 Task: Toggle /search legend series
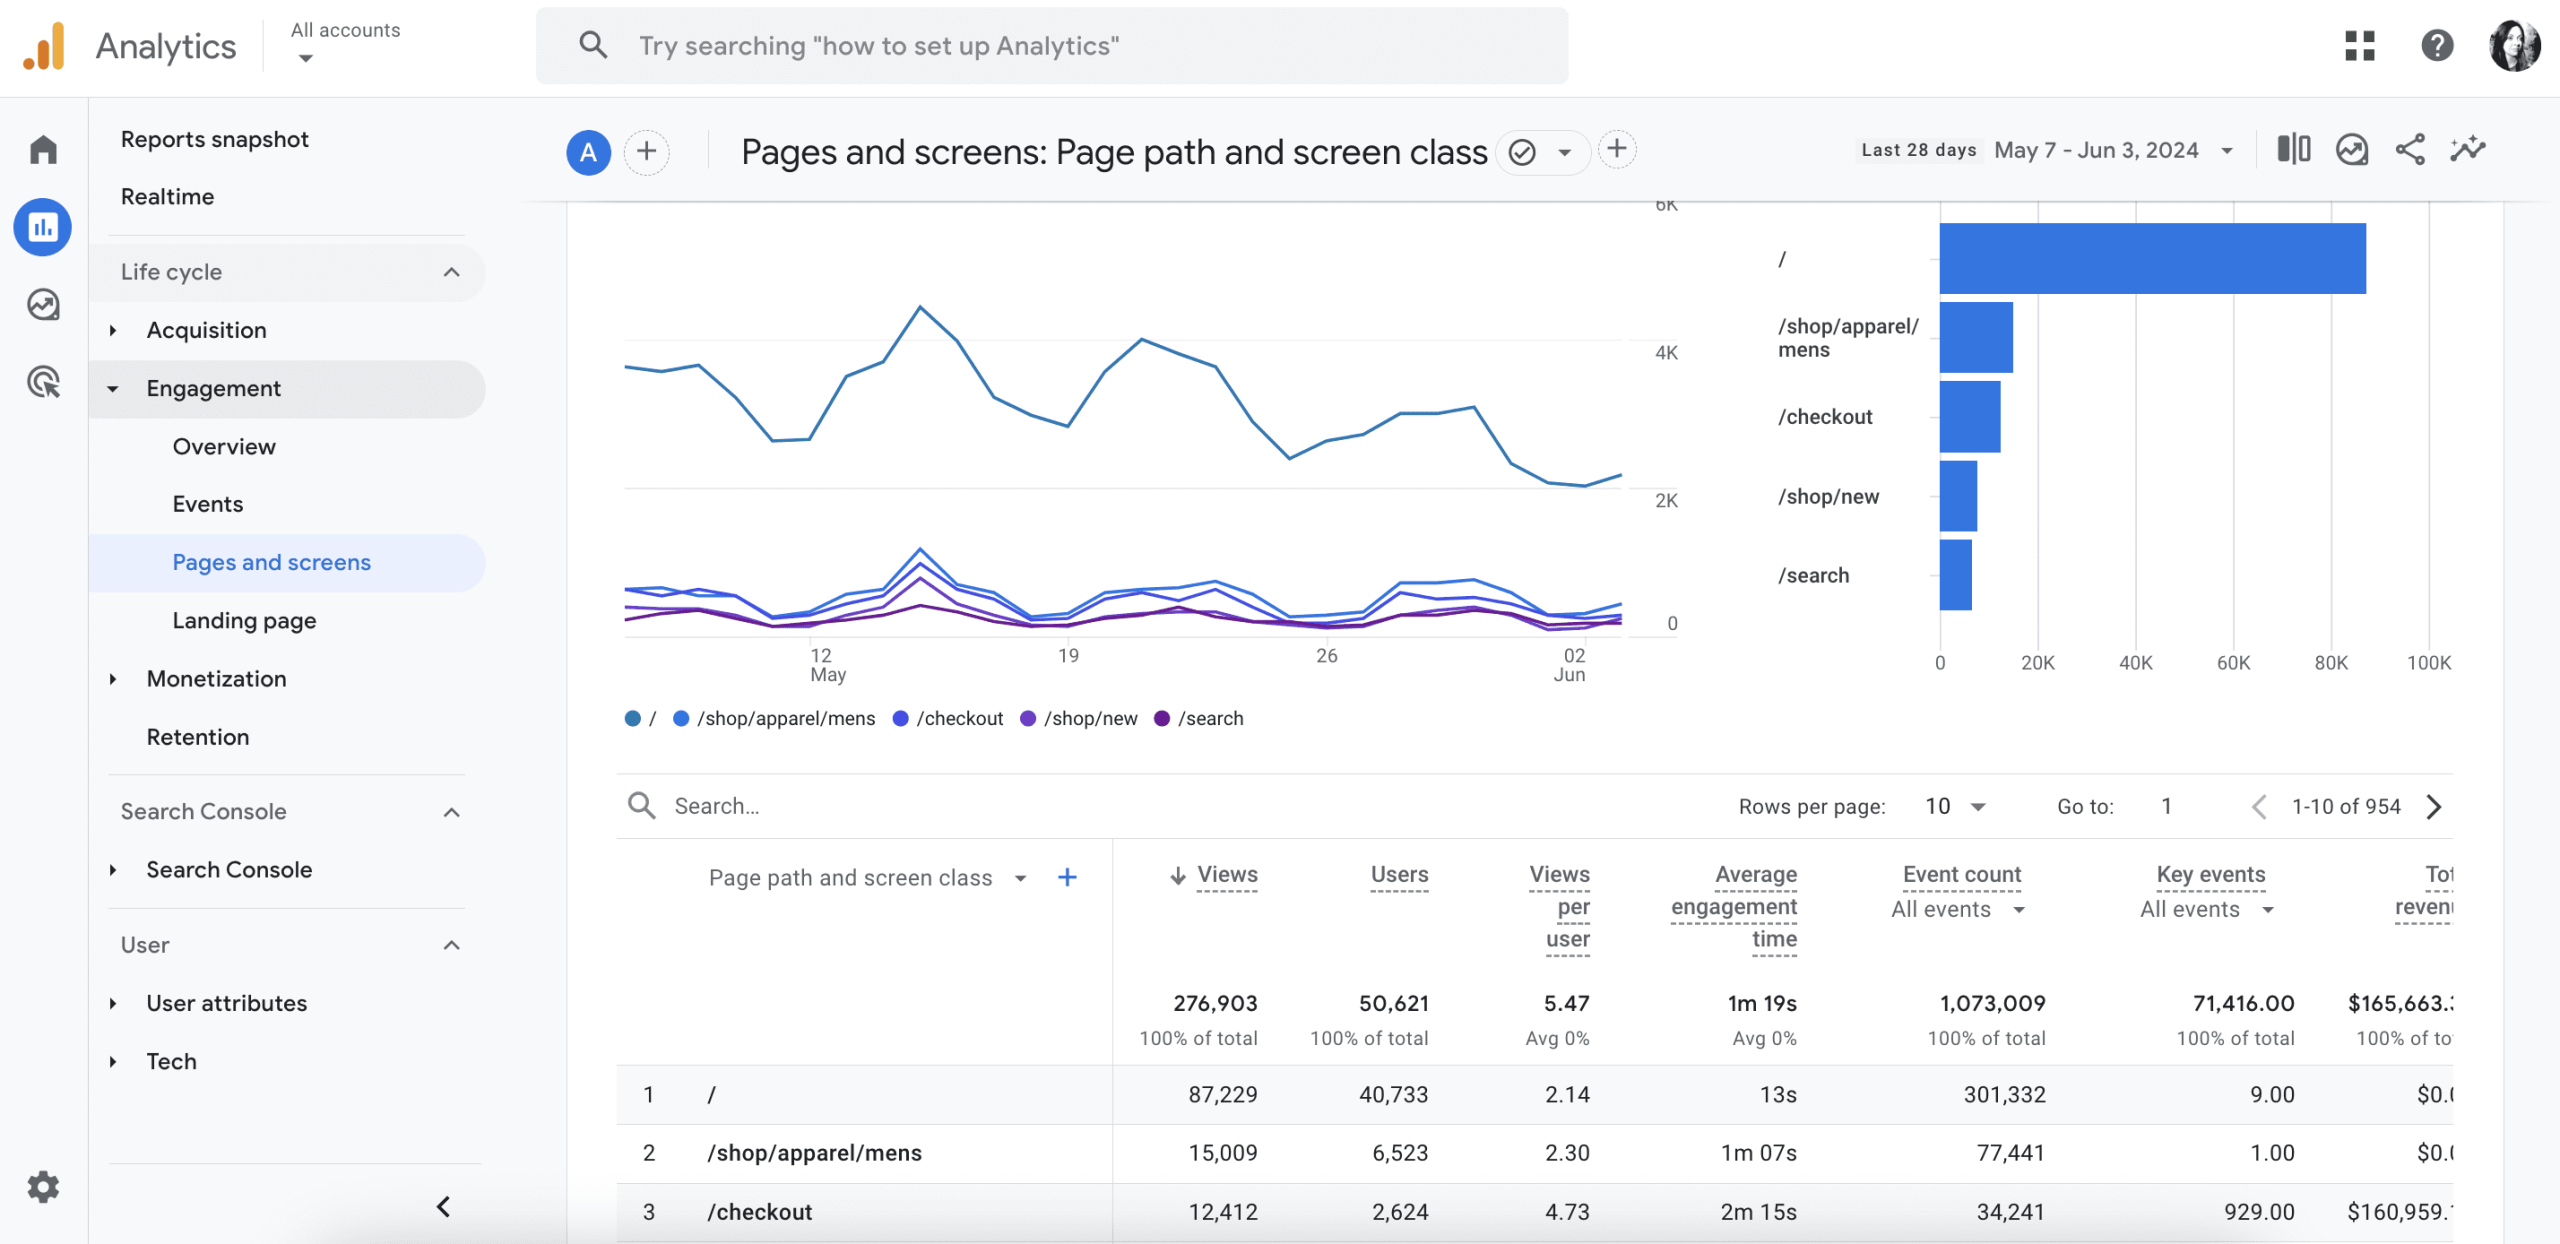click(1199, 719)
